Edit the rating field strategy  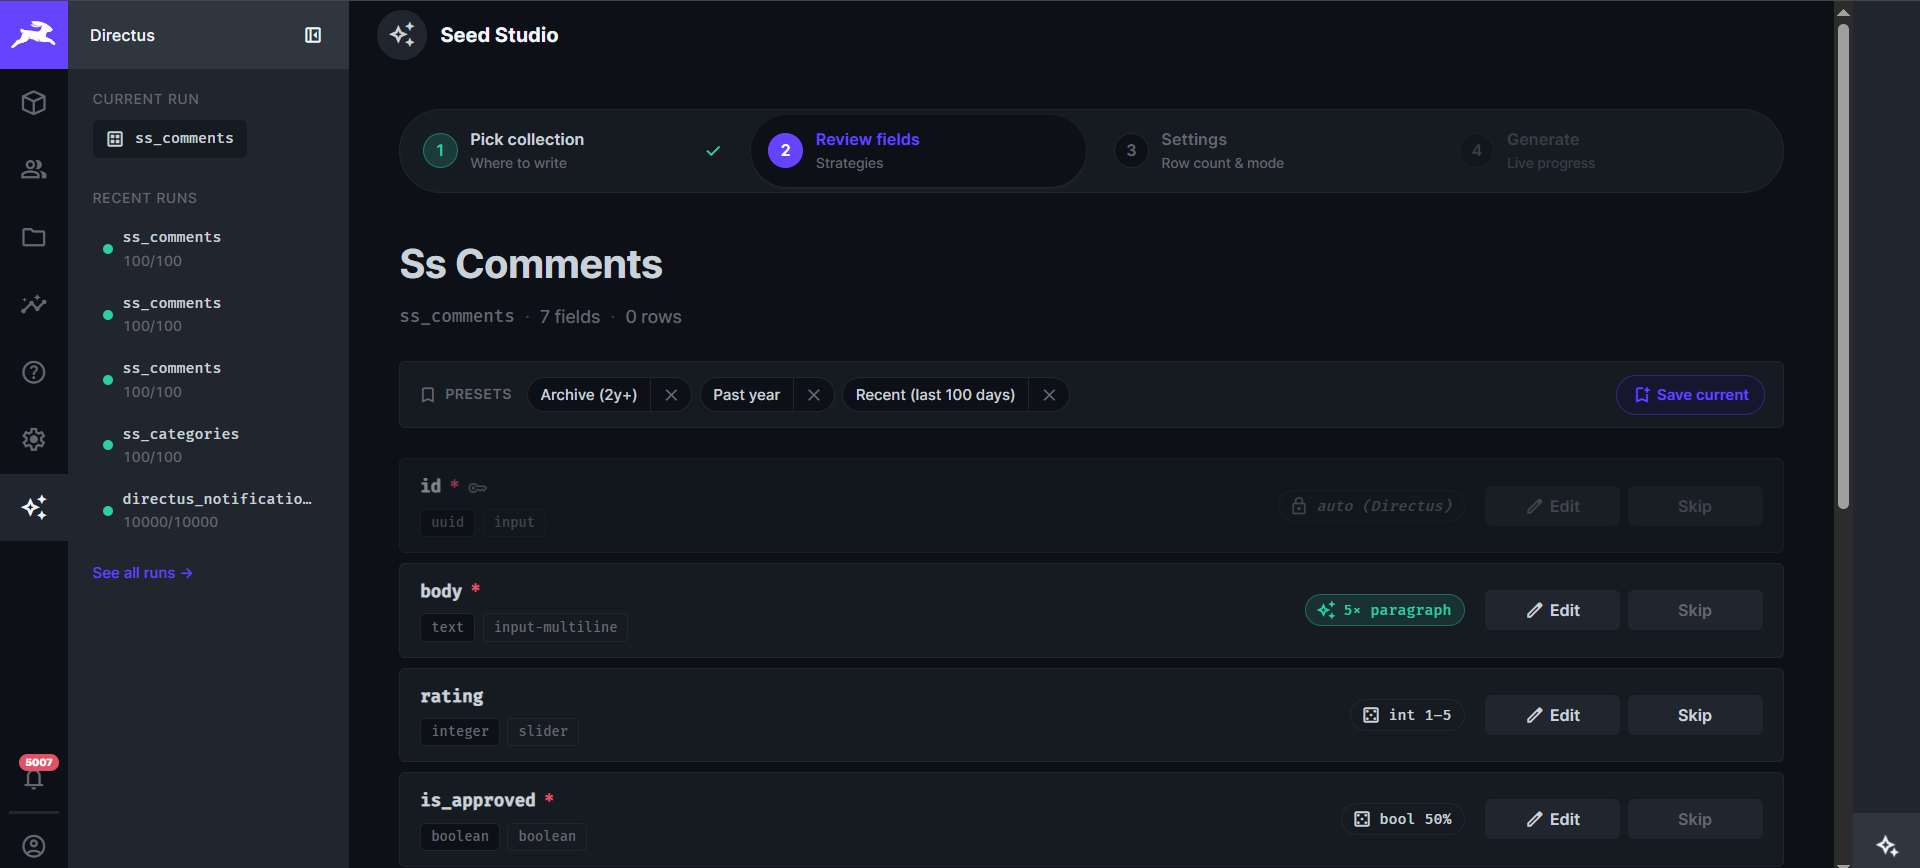pyautogui.click(x=1552, y=715)
